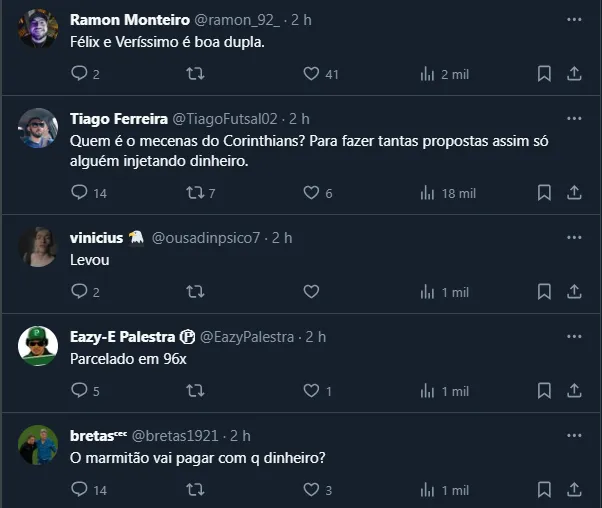Open more options for Ramon Monteiro's tweet

(574, 19)
